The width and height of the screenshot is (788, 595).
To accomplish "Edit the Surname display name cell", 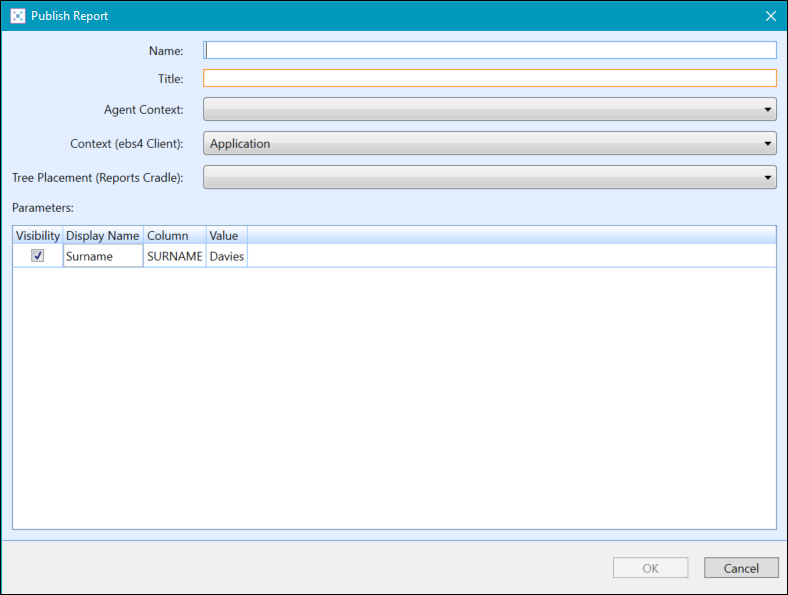I will point(103,256).
